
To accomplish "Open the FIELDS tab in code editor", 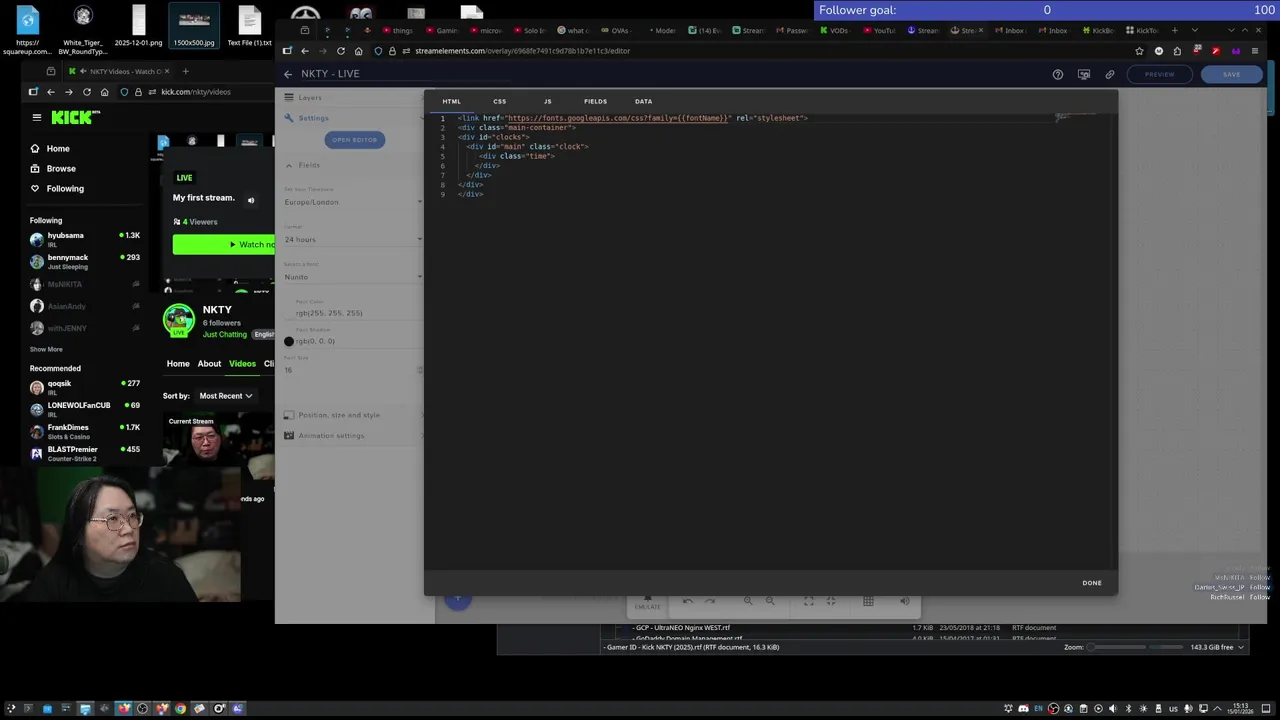I will pyautogui.click(x=595, y=101).
